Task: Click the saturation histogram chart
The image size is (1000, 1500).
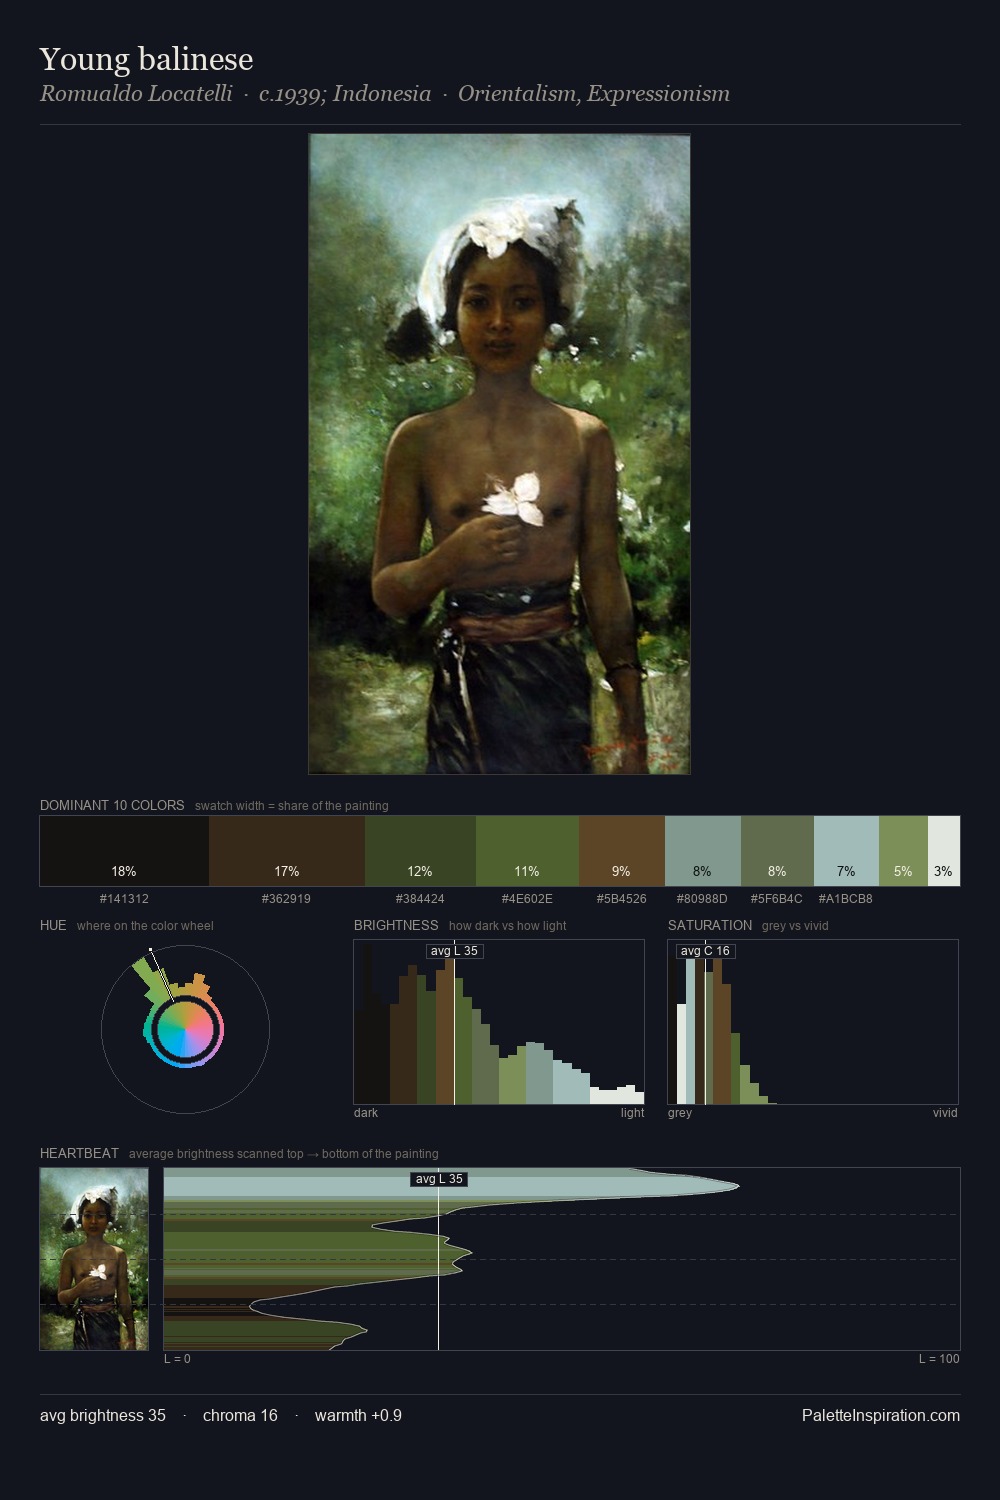Action: 813,1022
